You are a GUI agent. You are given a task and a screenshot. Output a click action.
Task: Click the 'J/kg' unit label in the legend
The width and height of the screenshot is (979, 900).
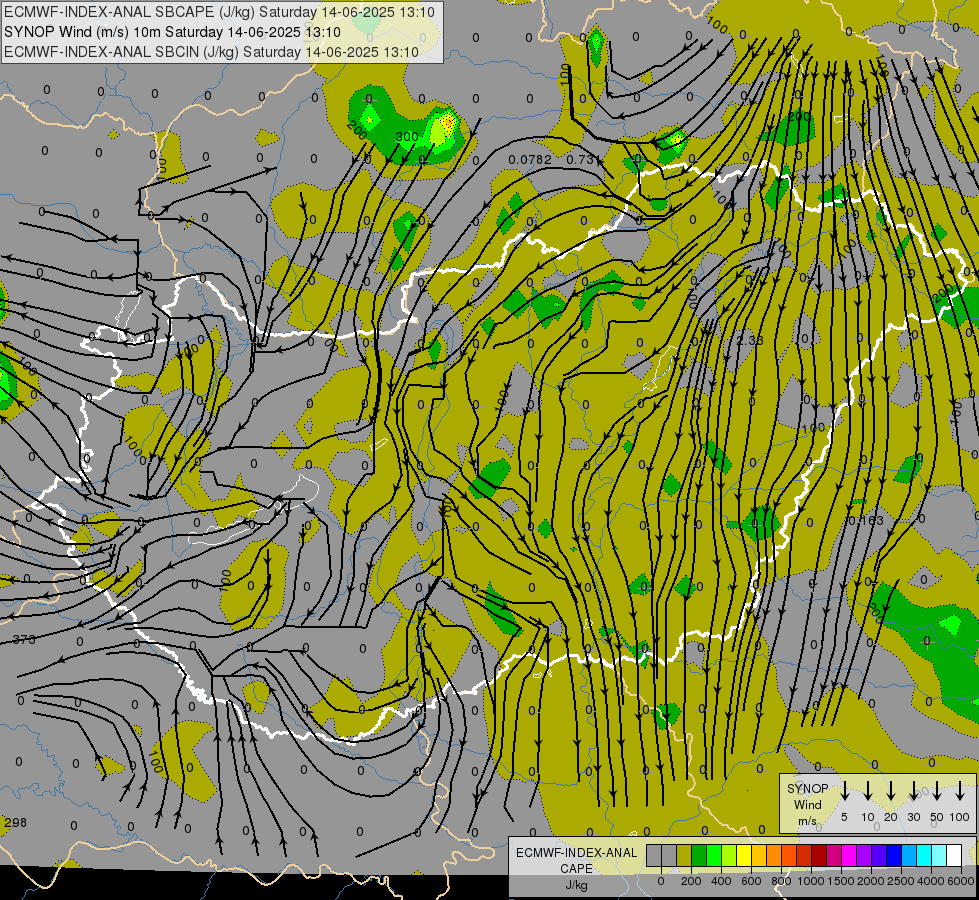click(576, 885)
